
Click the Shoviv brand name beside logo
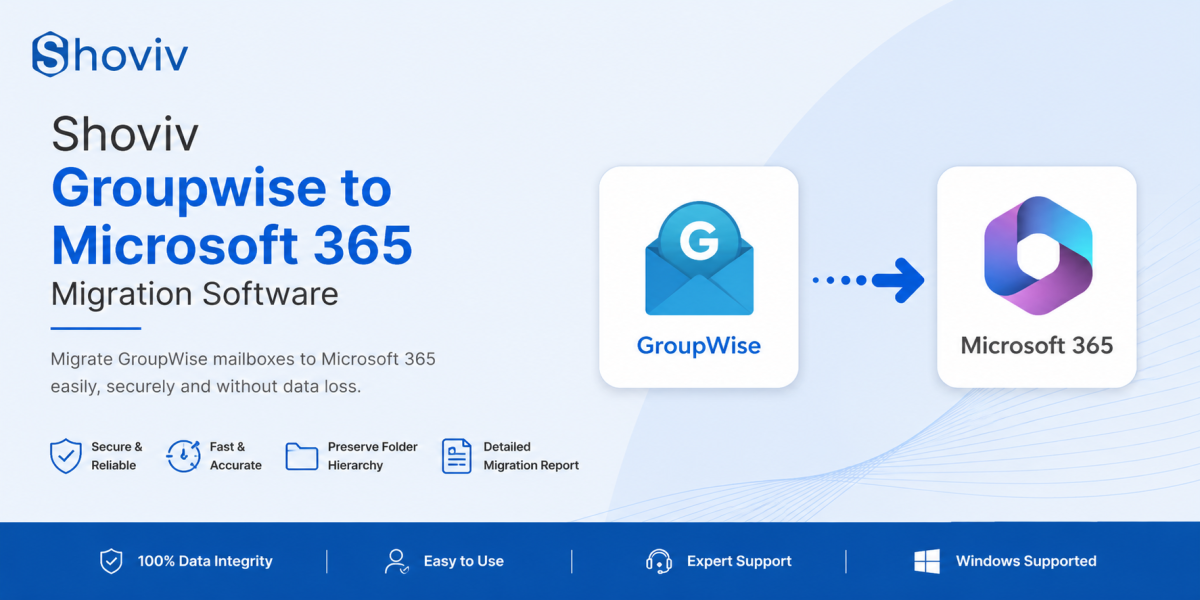pyautogui.click(x=129, y=54)
